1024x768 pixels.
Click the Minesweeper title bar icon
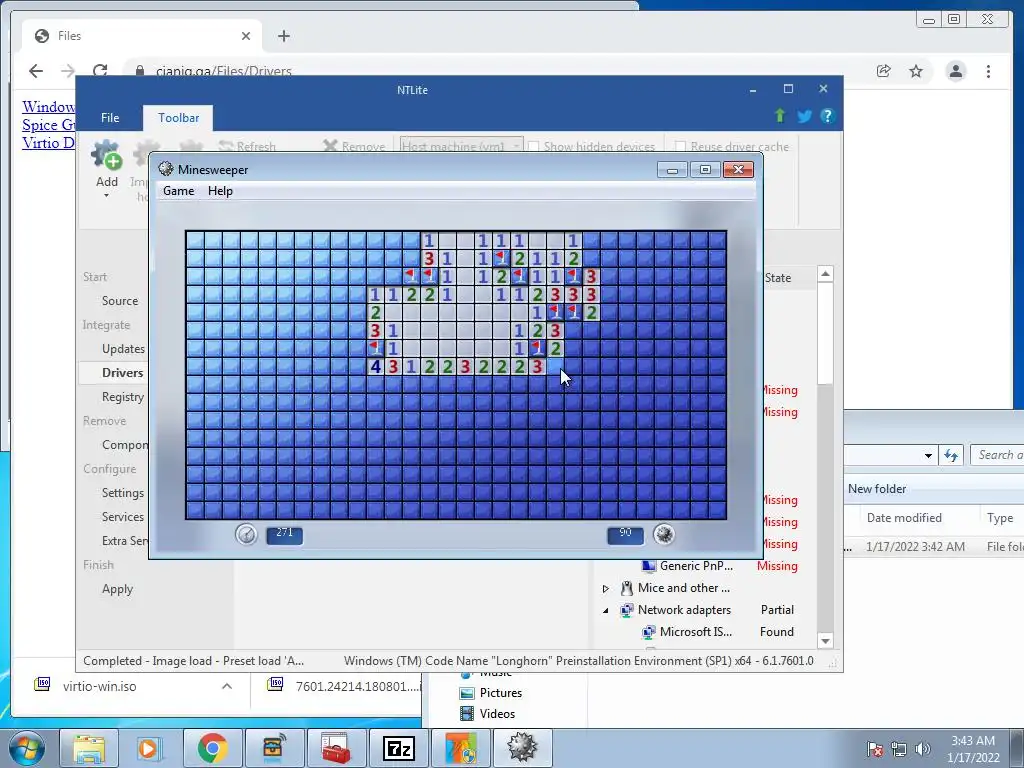point(166,169)
